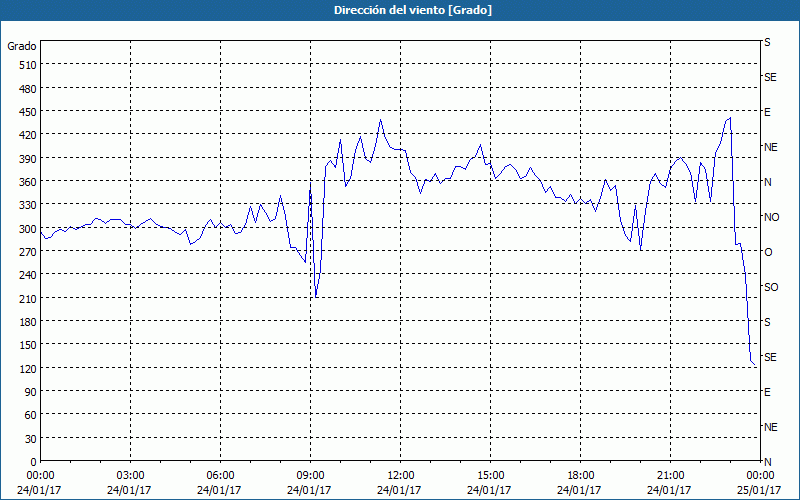Click the "SO" compass direction label
Viewport: 800px width, 500px height.
tap(771, 287)
